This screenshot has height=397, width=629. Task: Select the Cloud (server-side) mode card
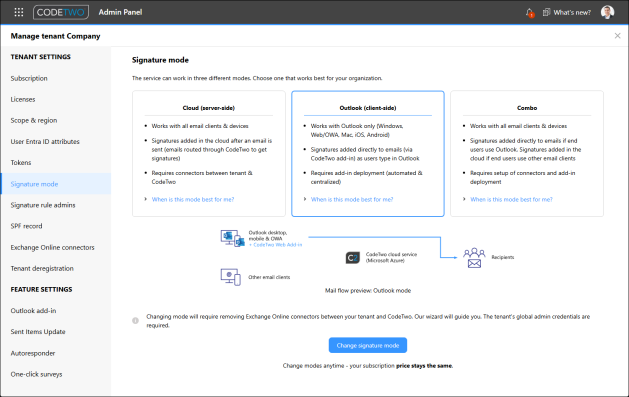(x=209, y=154)
